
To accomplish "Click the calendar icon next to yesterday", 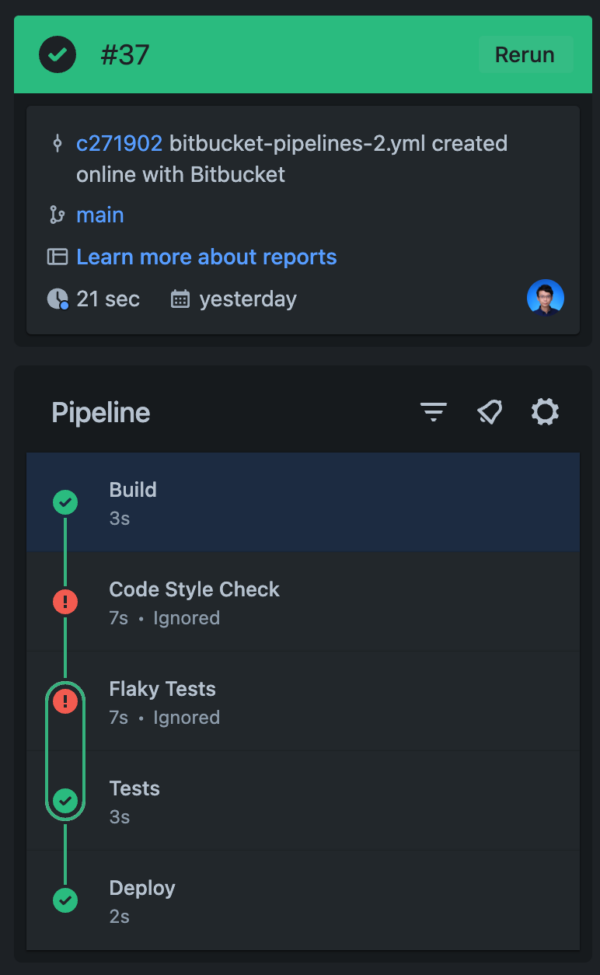I will (180, 299).
